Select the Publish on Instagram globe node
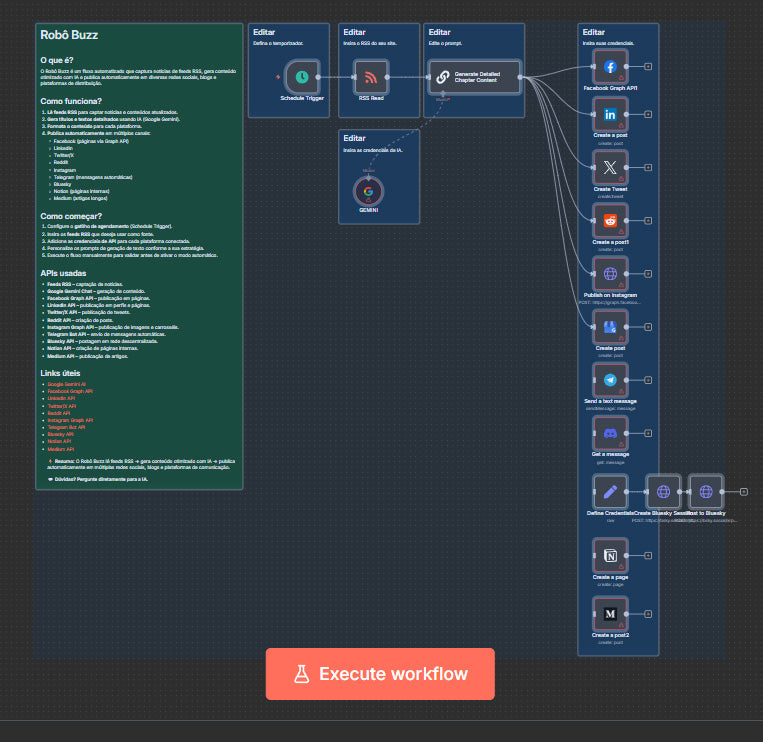Viewport: 763px width, 742px height. click(610, 273)
